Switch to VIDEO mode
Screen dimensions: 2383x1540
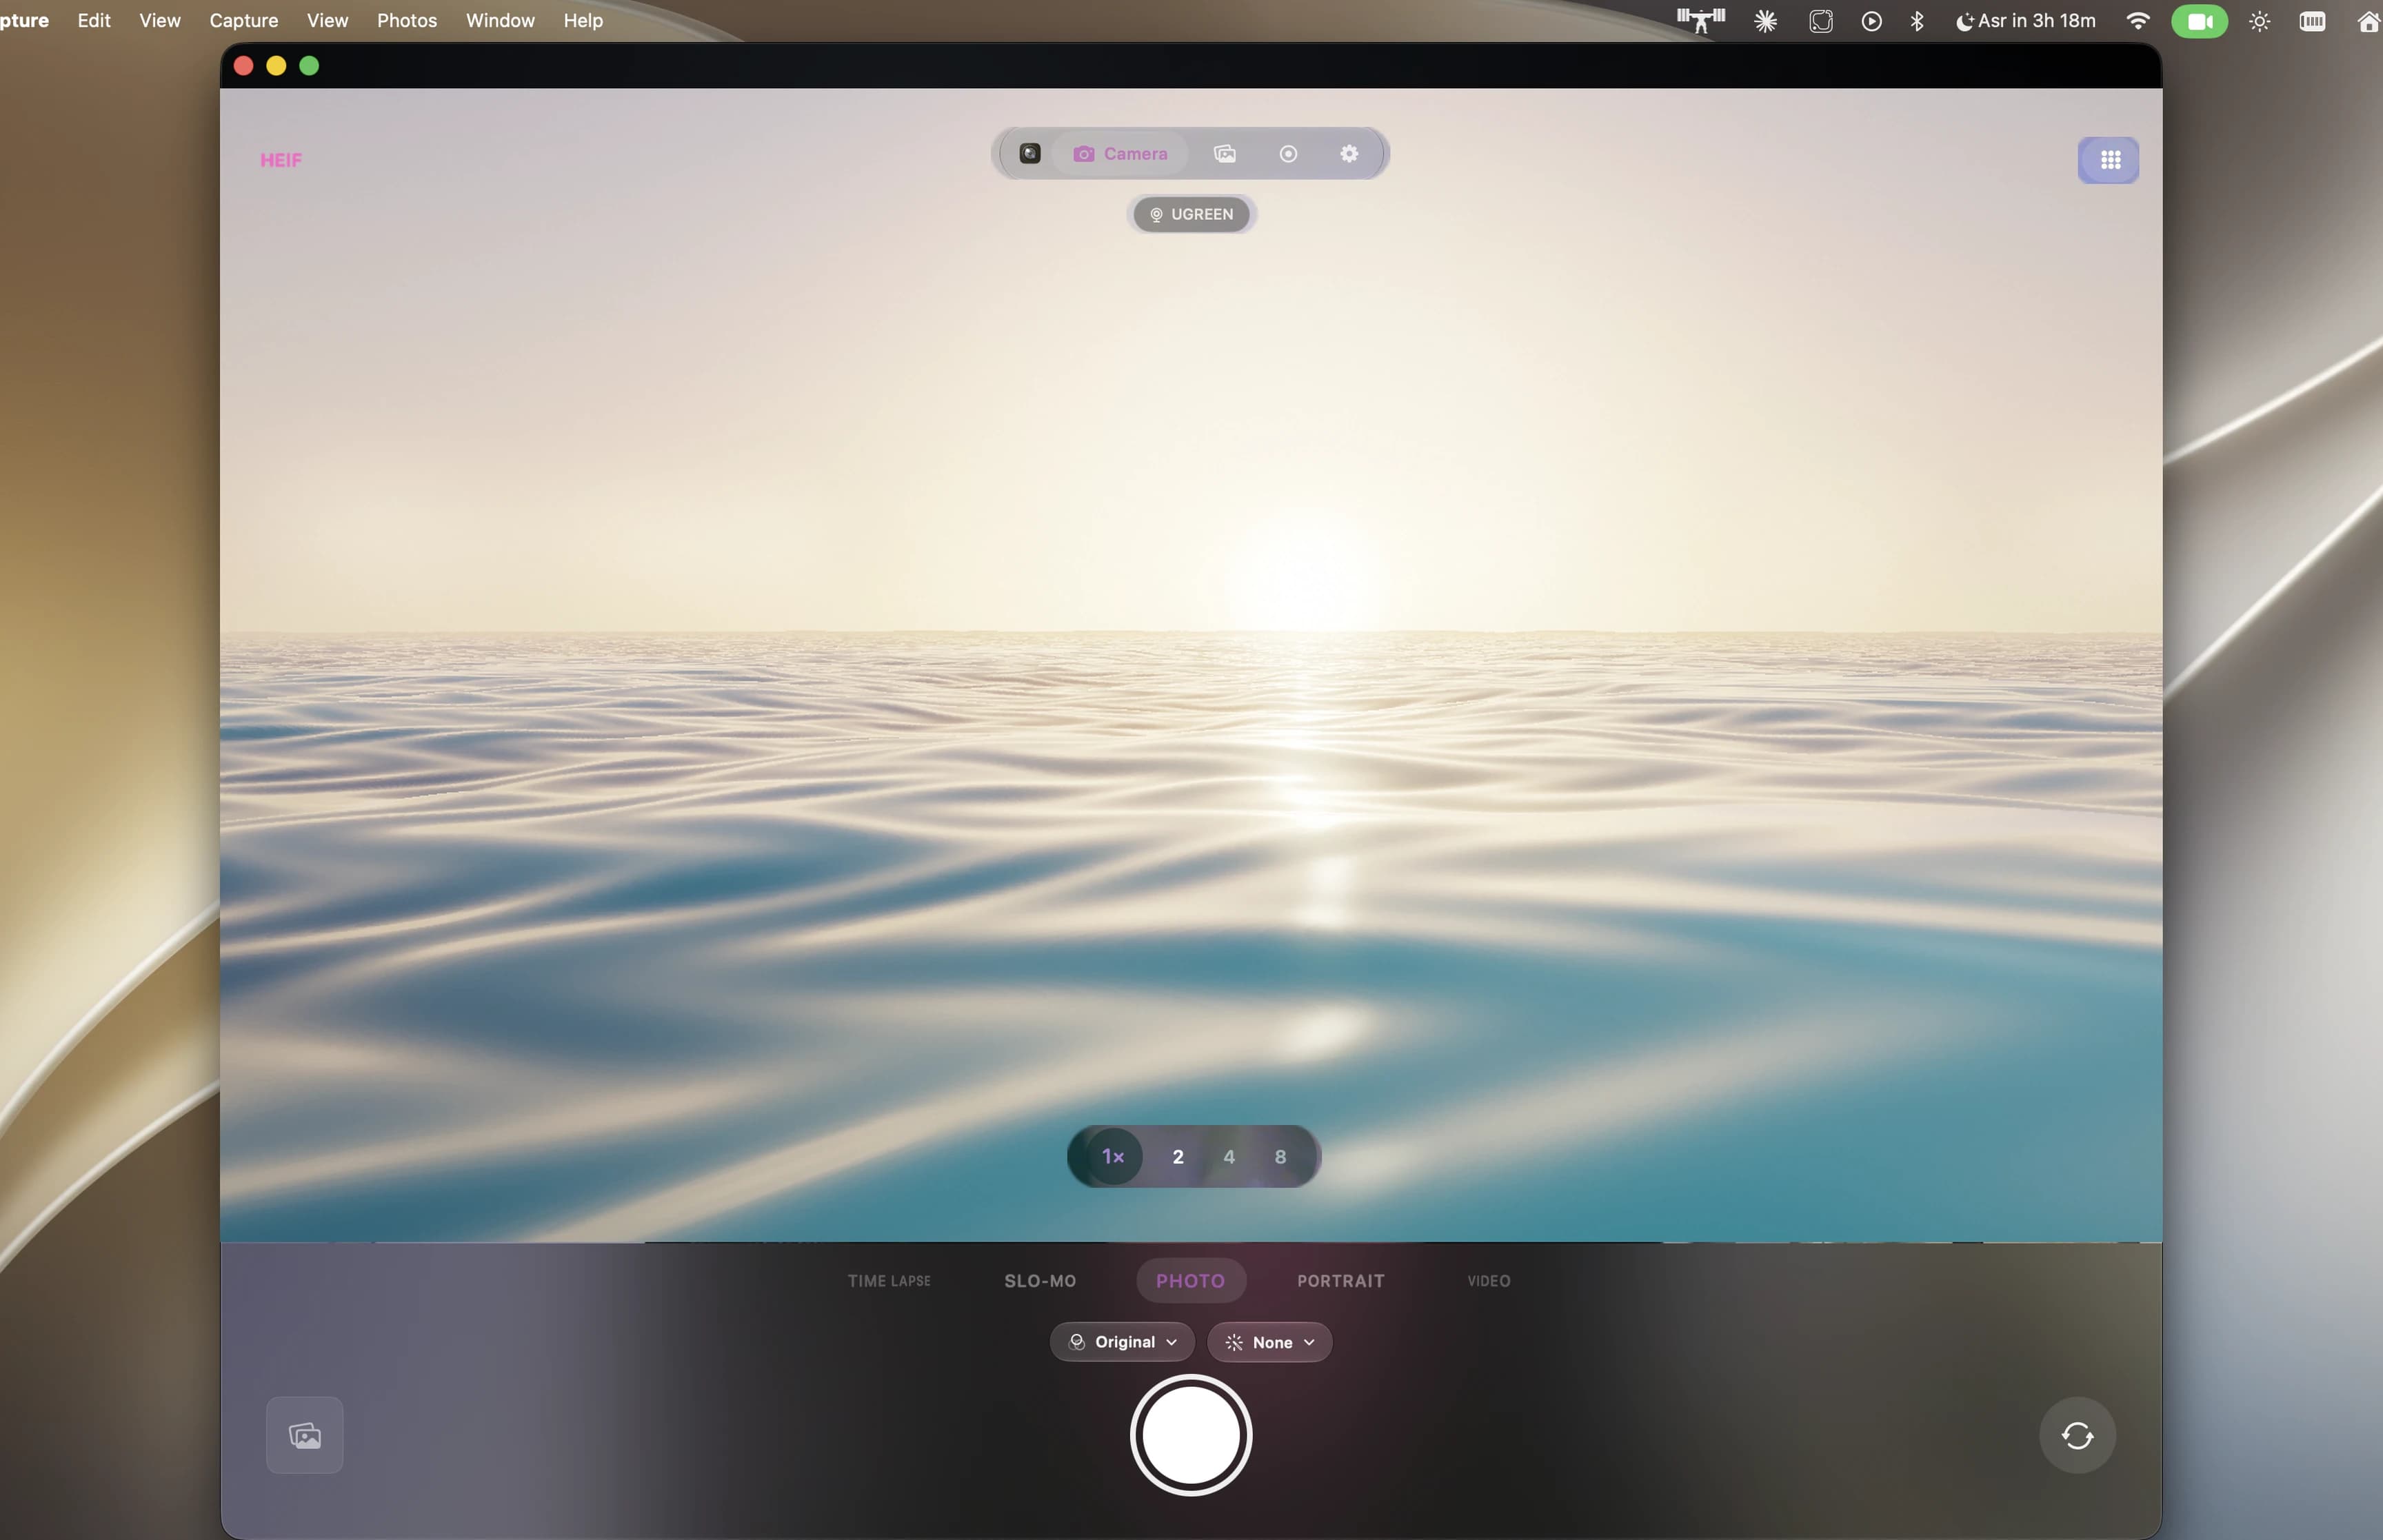[x=1488, y=1281]
